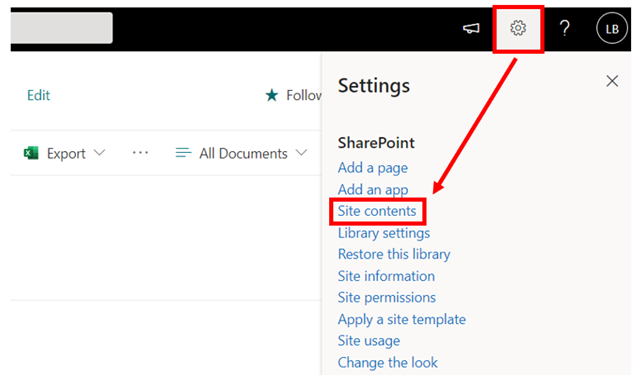The width and height of the screenshot is (641, 381).
Task: Click the Excel icon beside Export
Action: pos(31,153)
